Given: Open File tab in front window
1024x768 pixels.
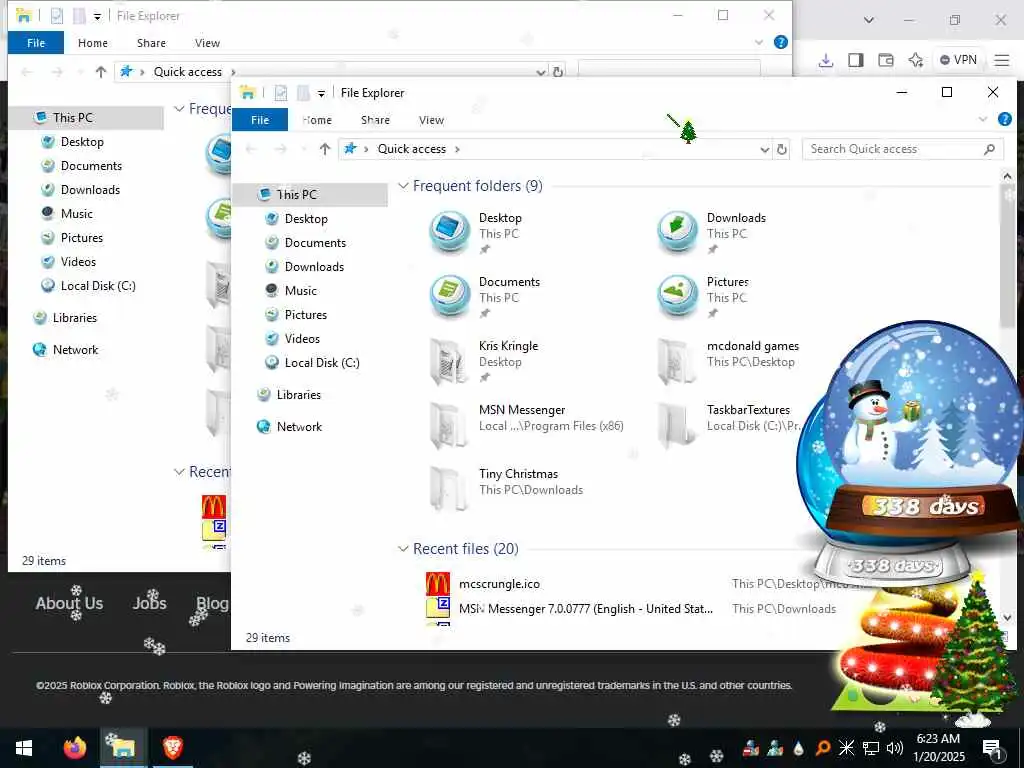Looking at the screenshot, I should pos(260,120).
